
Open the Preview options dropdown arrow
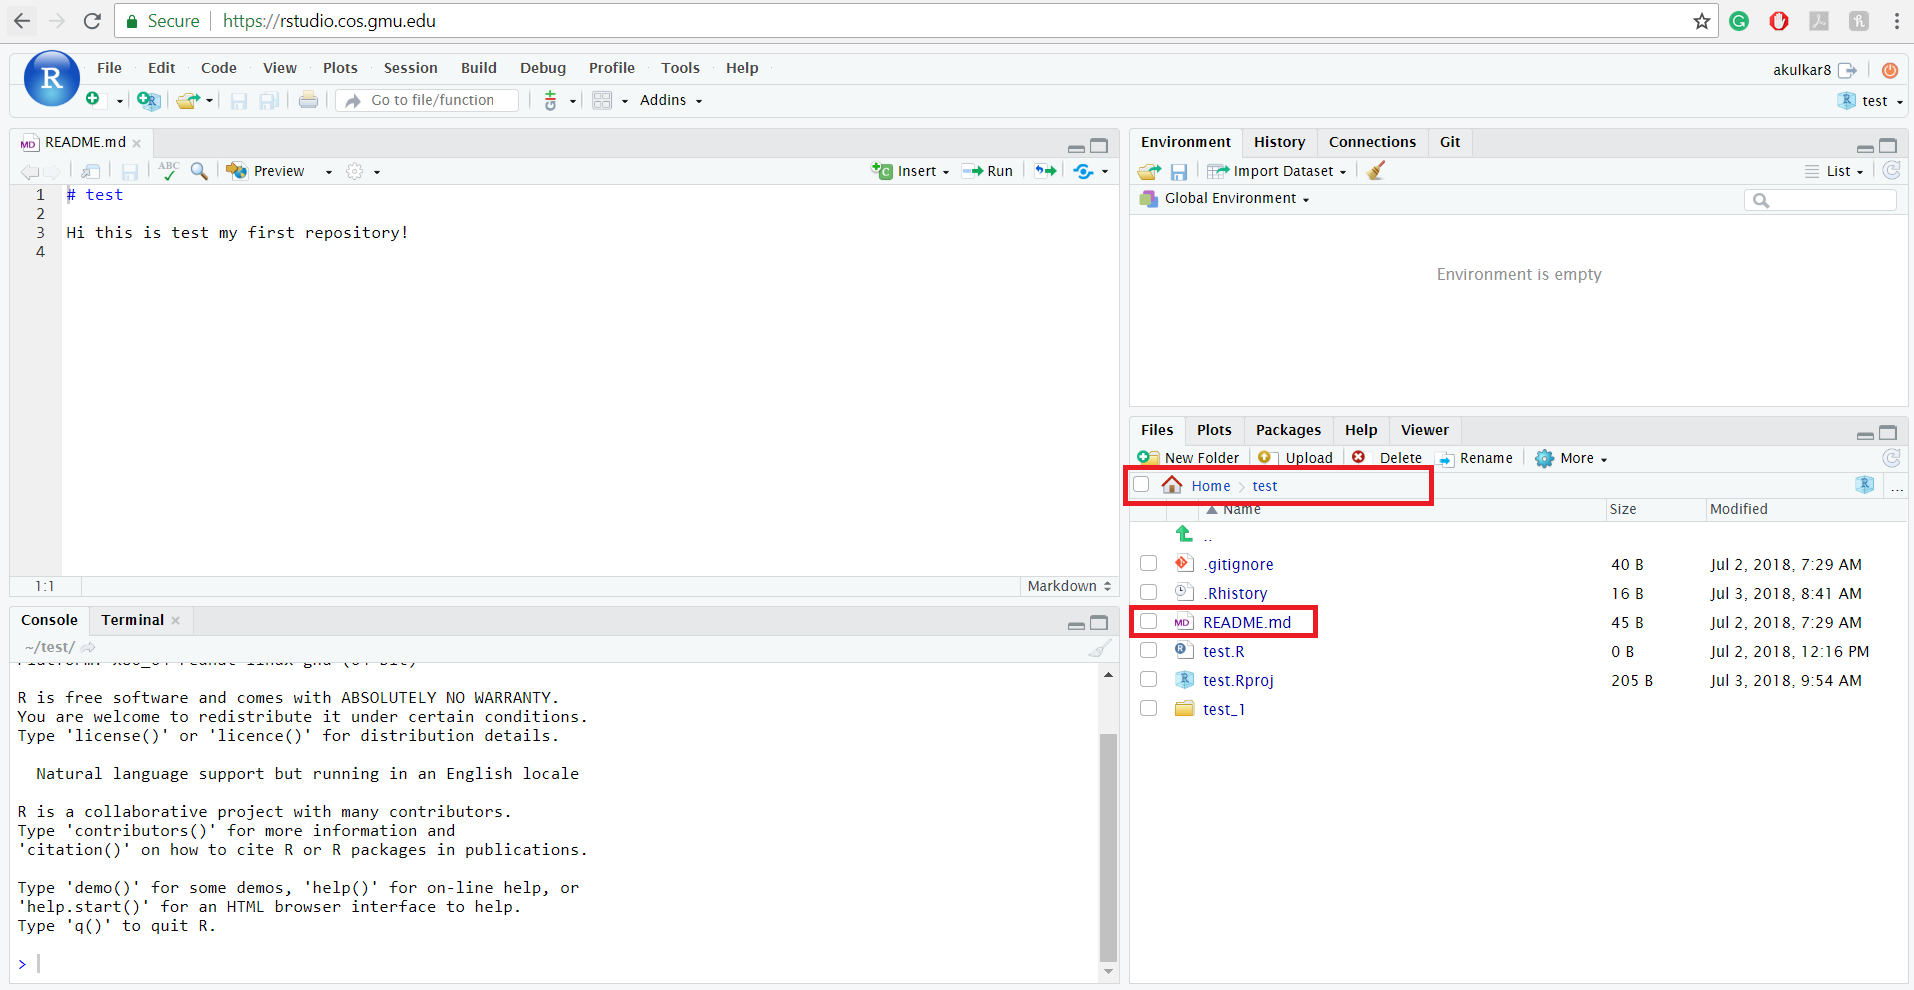click(x=328, y=172)
